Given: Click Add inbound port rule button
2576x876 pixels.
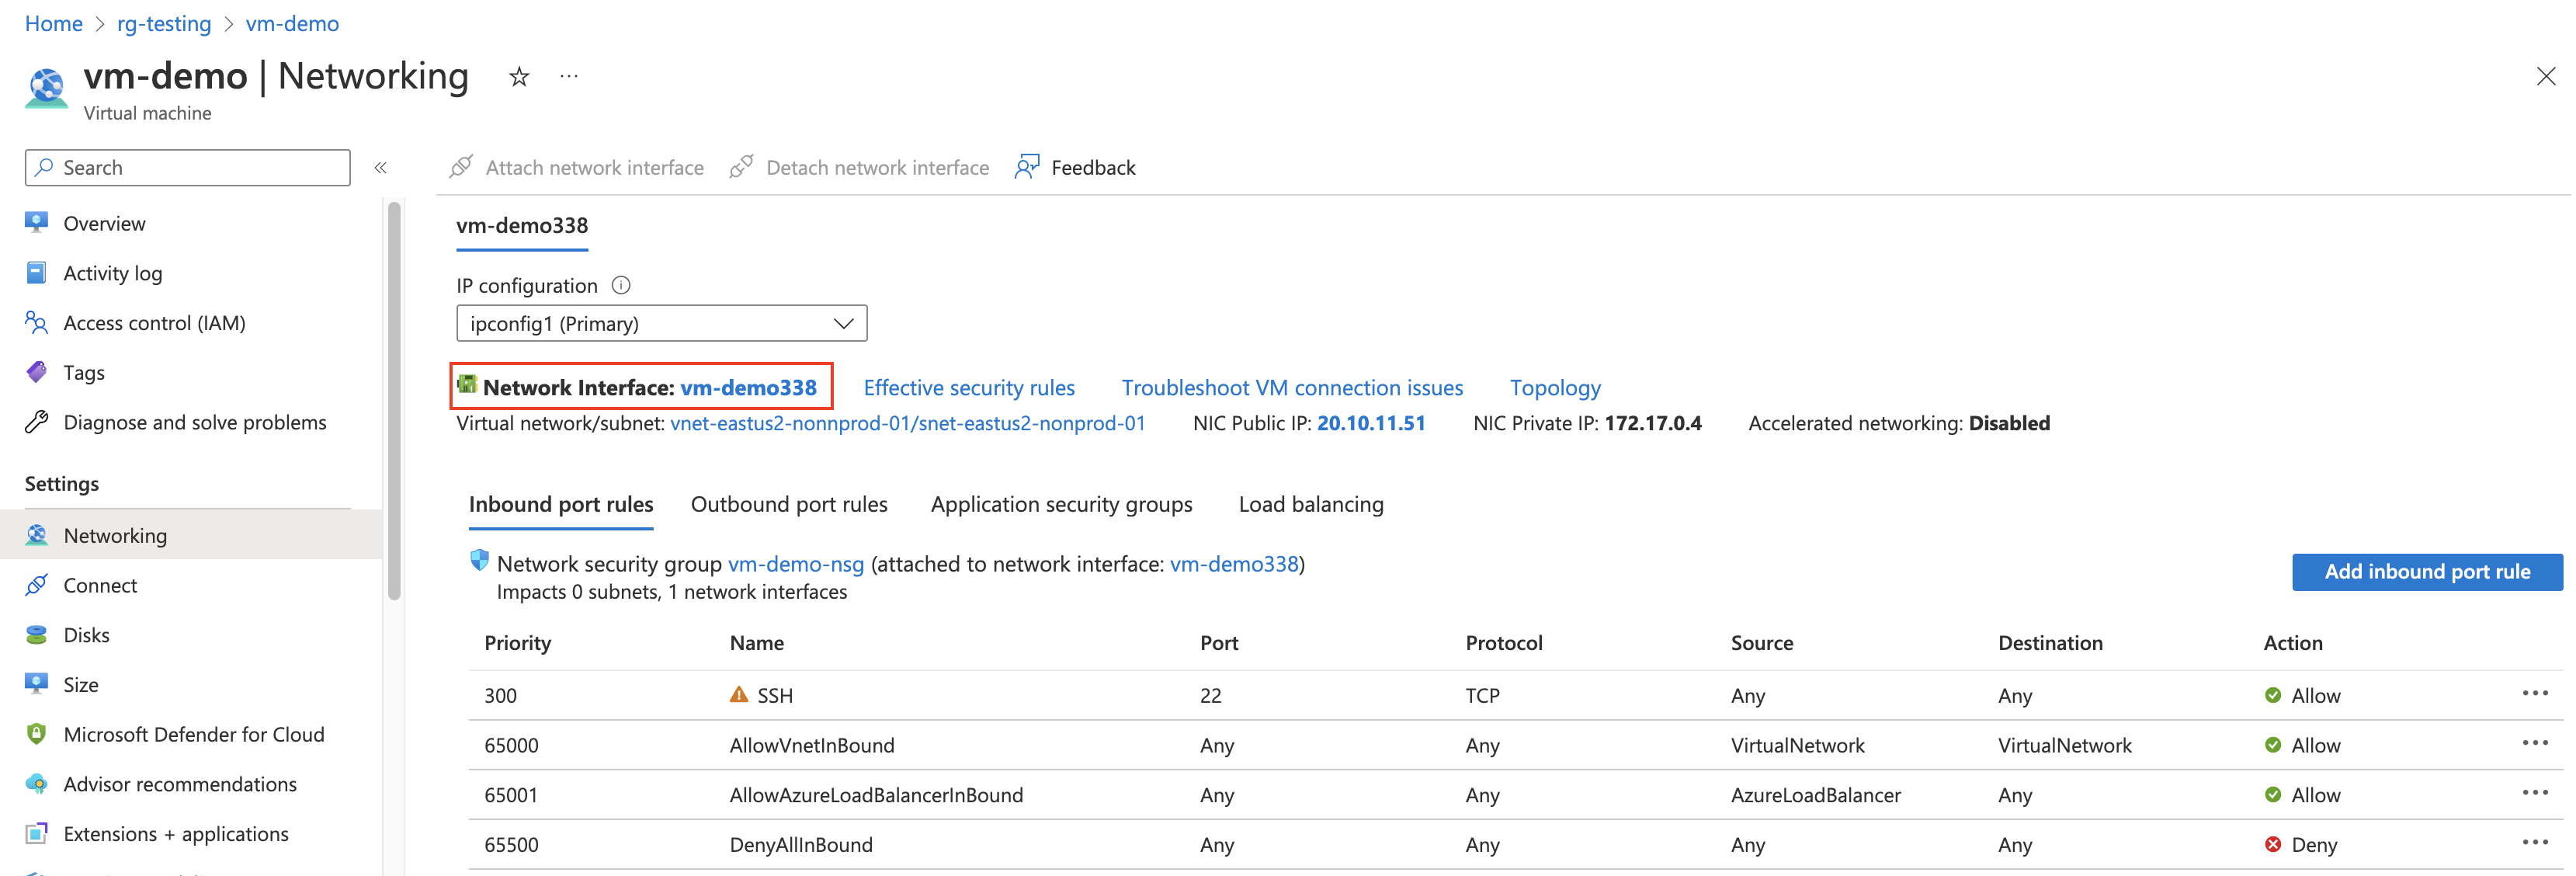Looking at the screenshot, I should [2426, 572].
